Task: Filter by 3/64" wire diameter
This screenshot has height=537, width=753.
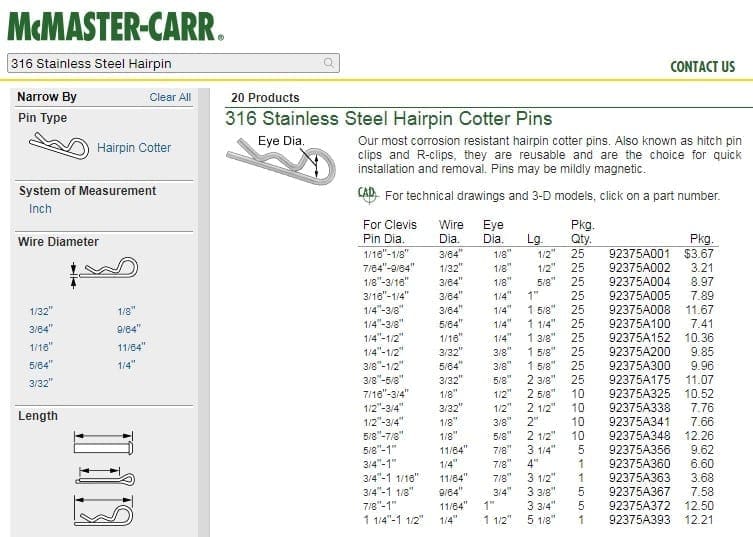Action: (41, 329)
